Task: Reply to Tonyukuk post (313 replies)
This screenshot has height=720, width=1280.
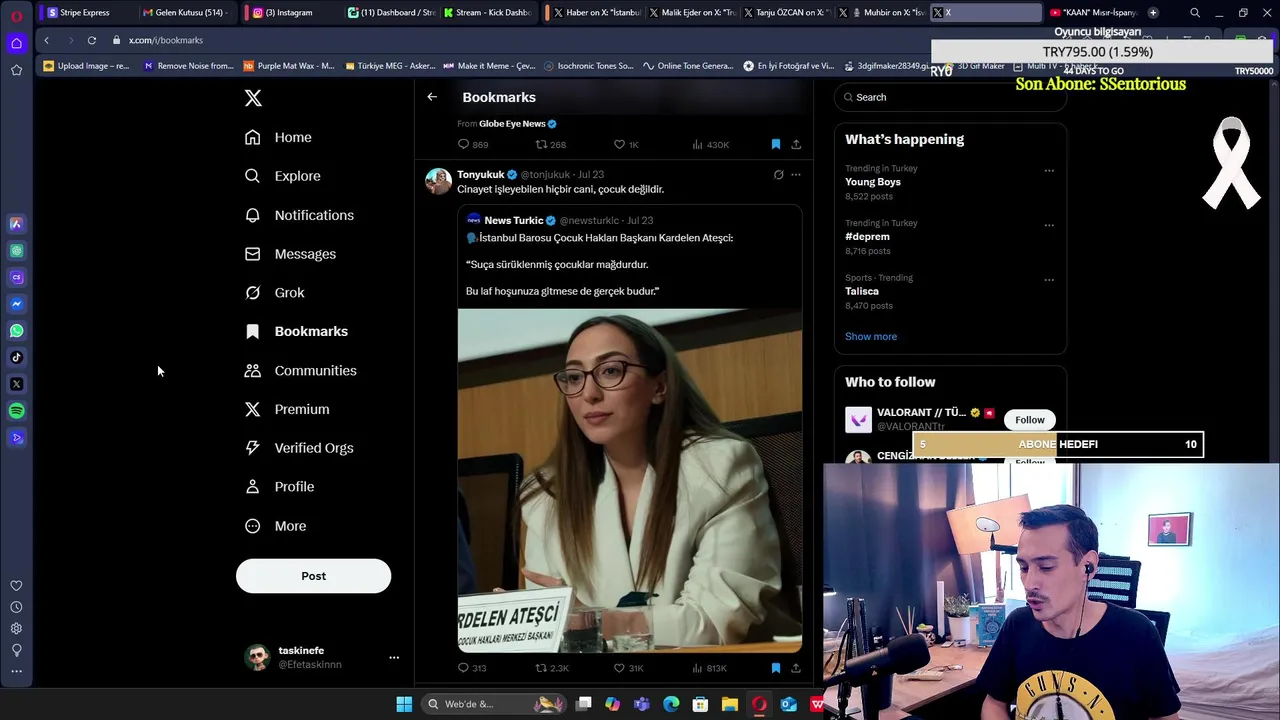Action: (472, 668)
